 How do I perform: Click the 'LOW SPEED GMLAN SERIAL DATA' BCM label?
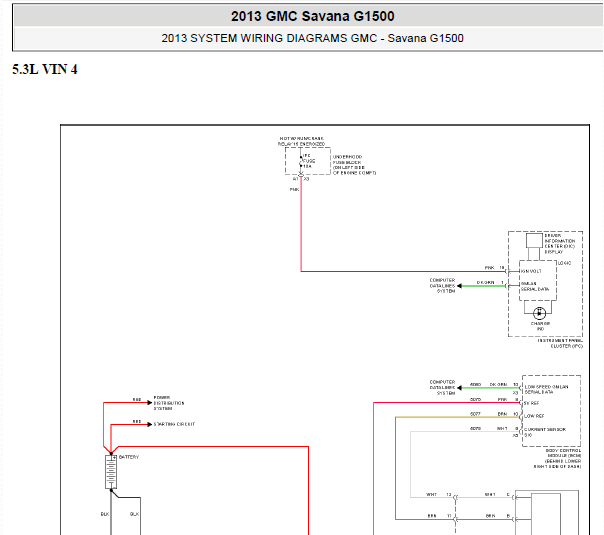[x=546, y=389]
